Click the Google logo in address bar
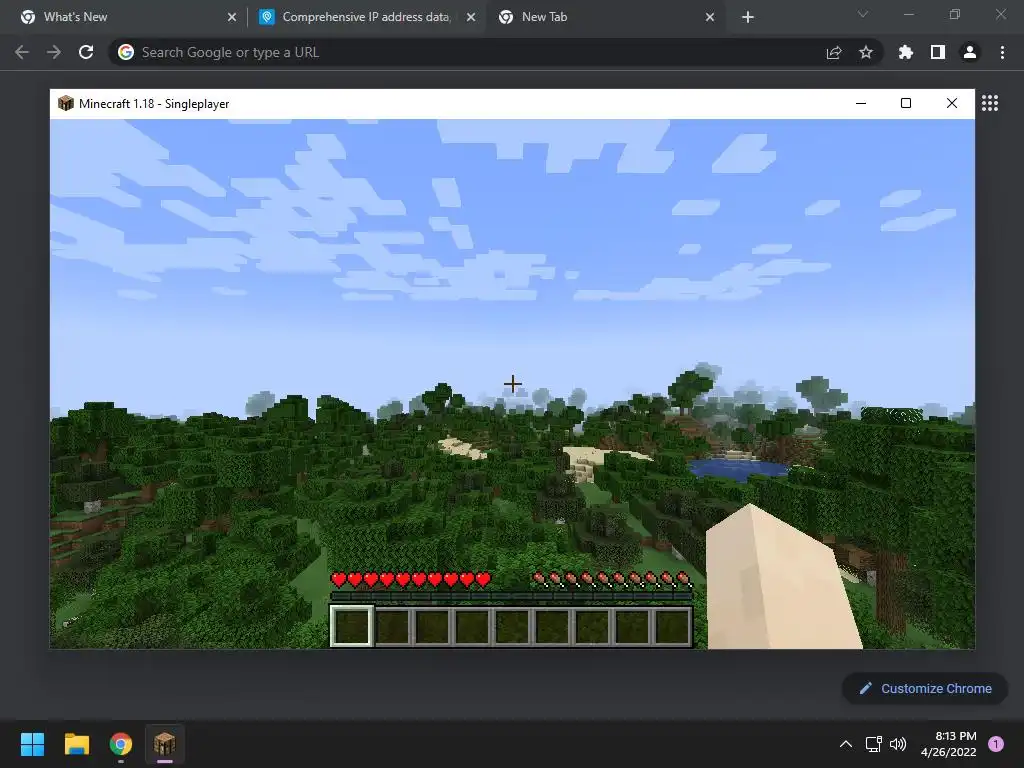Viewport: 1024px width, 768px height. 126,52
